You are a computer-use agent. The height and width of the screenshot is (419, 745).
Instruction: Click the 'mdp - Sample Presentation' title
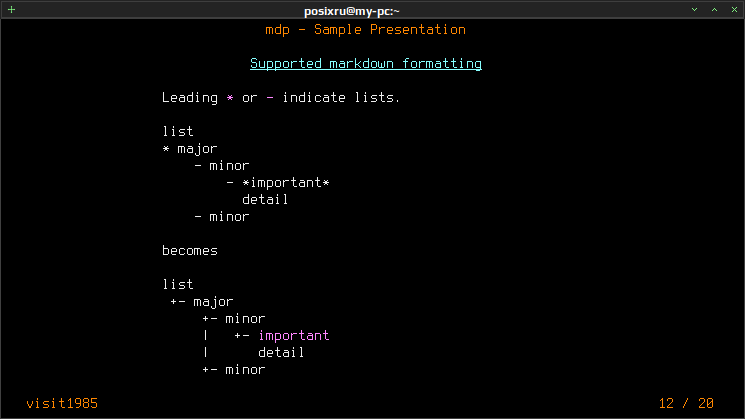point(365,29)
